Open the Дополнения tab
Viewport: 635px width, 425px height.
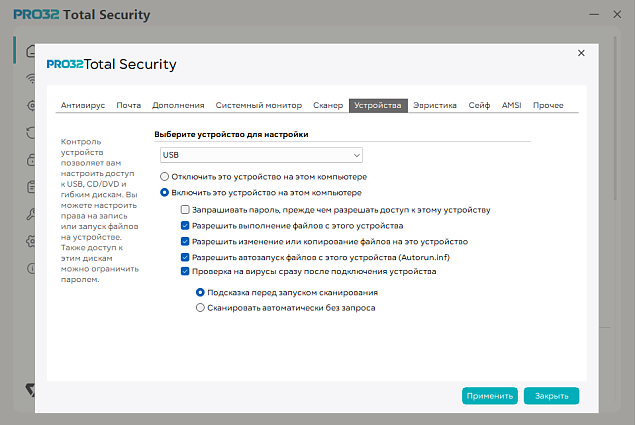pyautogui.click(x=178, y=105)
